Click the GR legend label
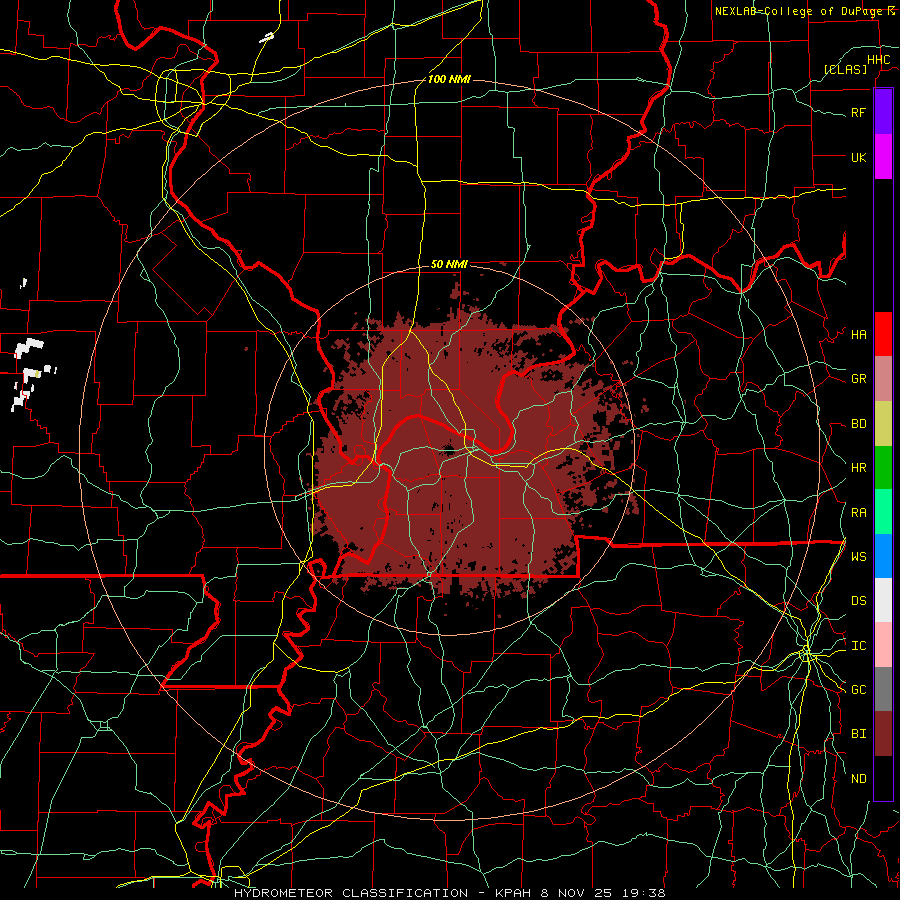Screen dimensions: 900x900 [858, 379]
